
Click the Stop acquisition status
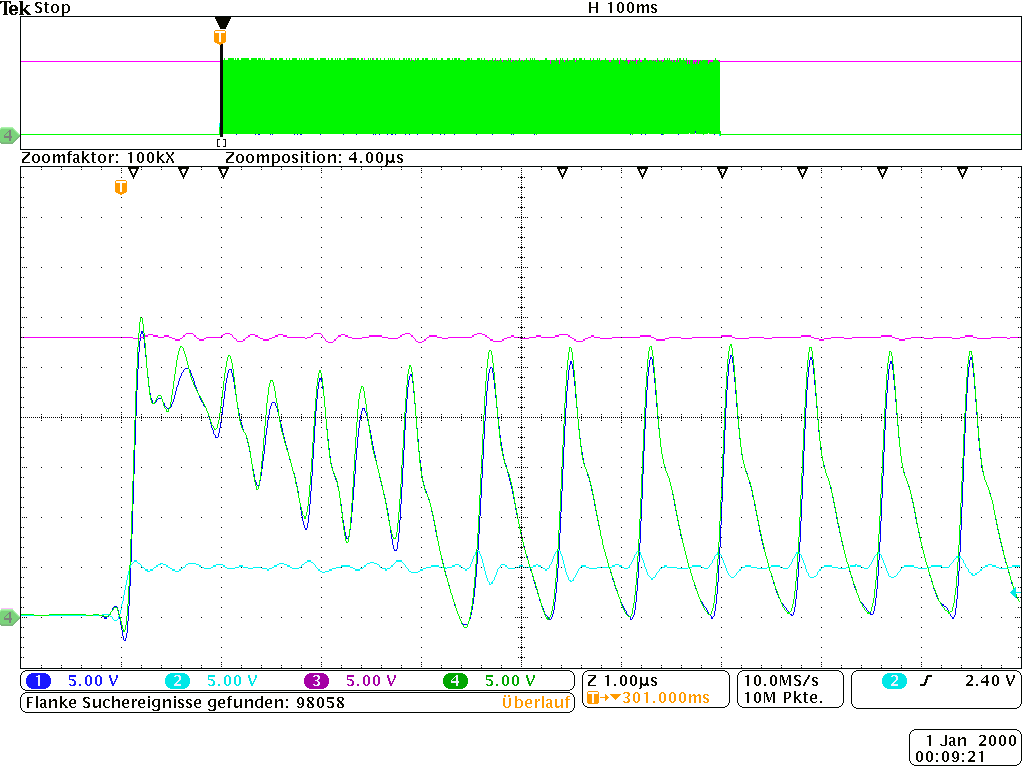coord(52,8)
